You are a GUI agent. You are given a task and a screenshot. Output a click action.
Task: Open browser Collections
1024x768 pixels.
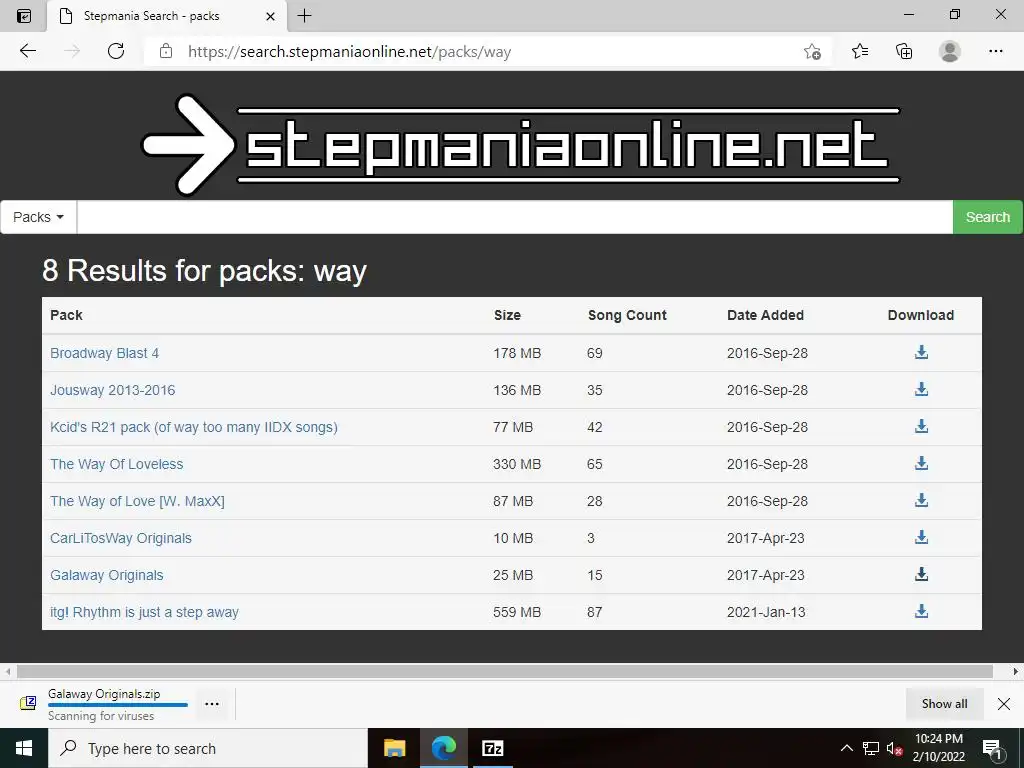click(904, 51)
